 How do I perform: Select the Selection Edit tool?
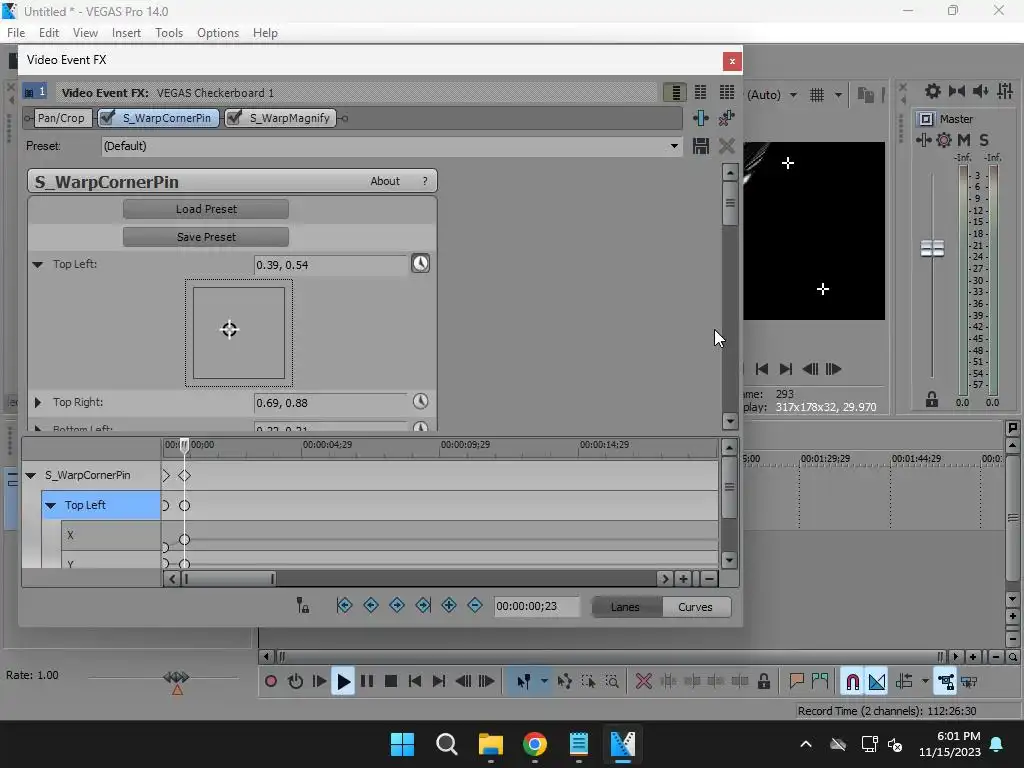tap(588, 682)
